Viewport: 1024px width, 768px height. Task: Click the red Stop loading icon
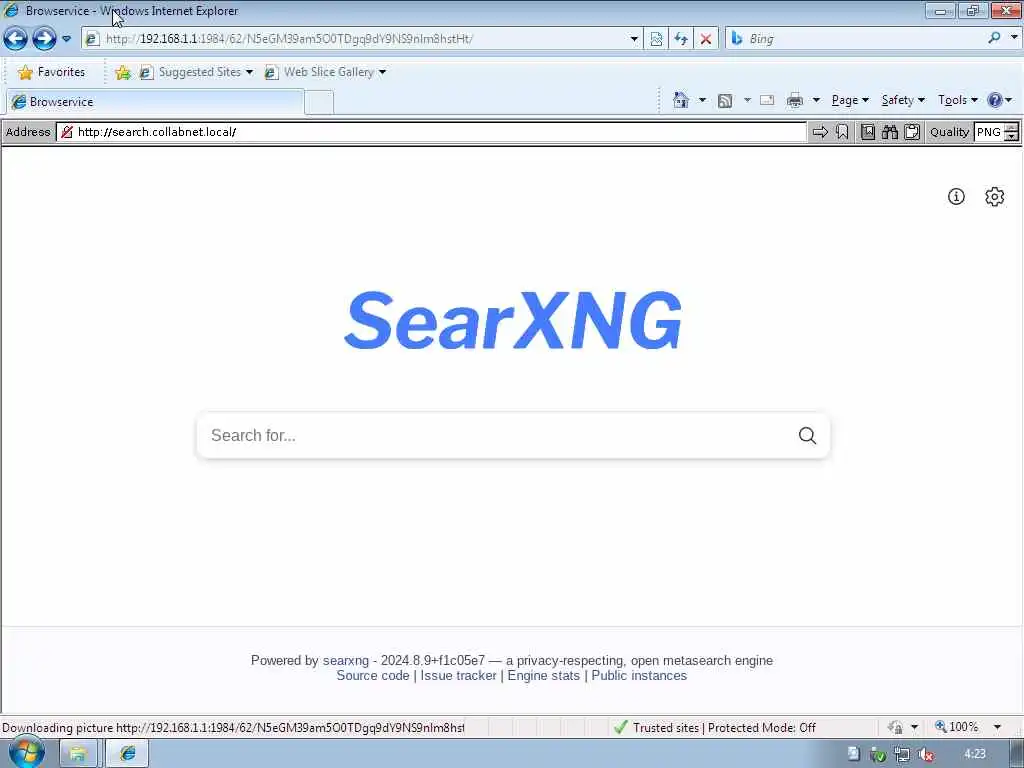coord(705,39)
